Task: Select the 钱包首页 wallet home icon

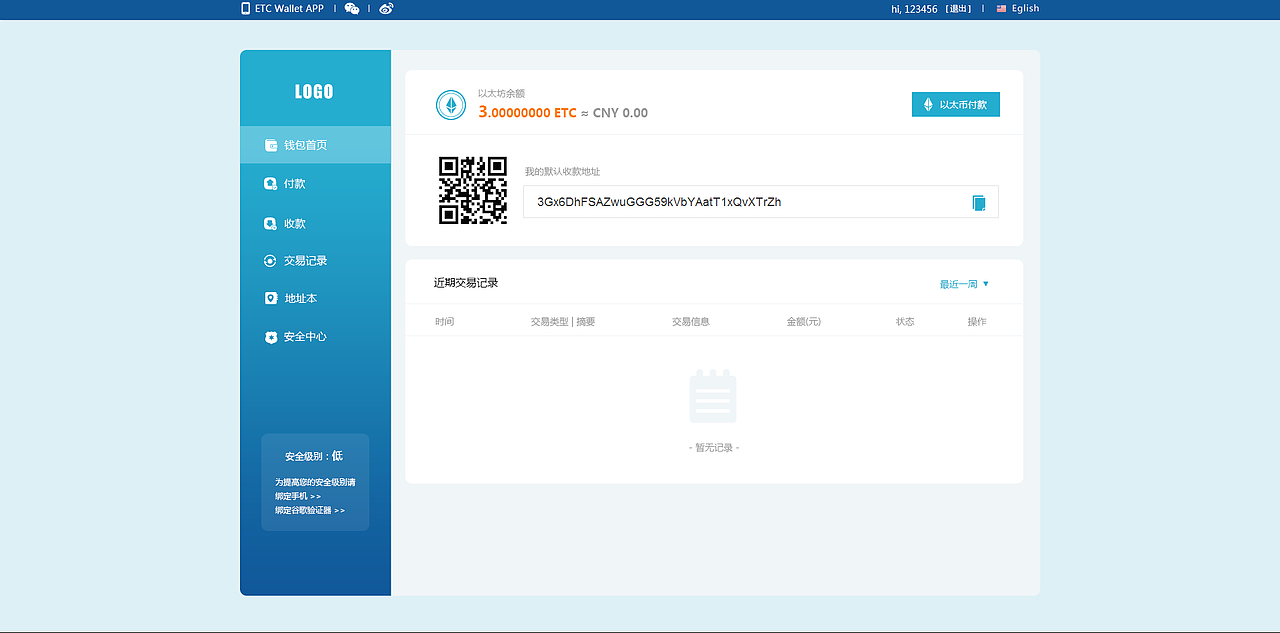Action: (x=270, y=144)
